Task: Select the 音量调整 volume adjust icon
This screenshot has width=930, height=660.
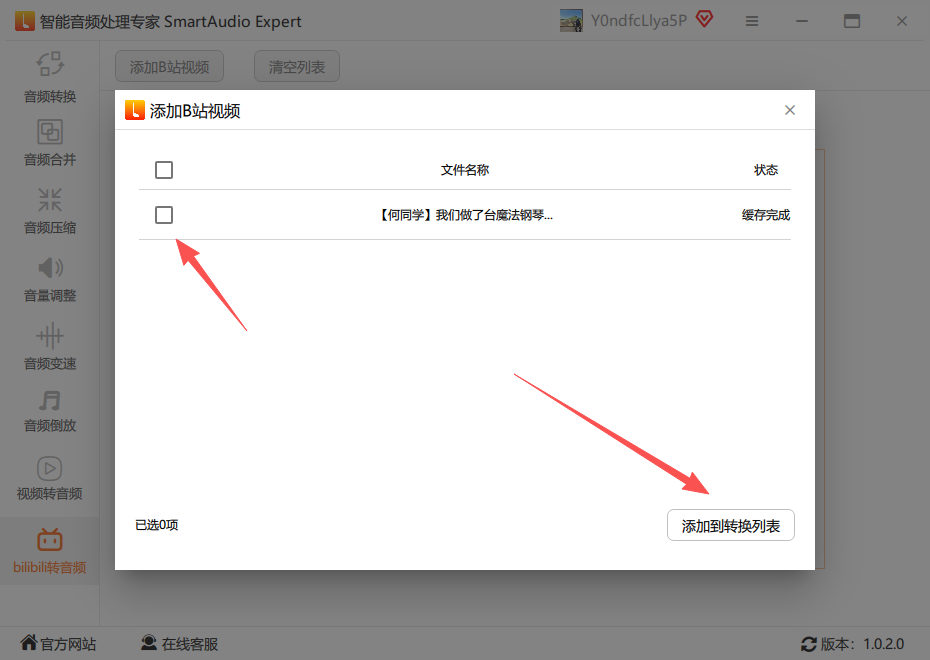Action: coord(50,267)
